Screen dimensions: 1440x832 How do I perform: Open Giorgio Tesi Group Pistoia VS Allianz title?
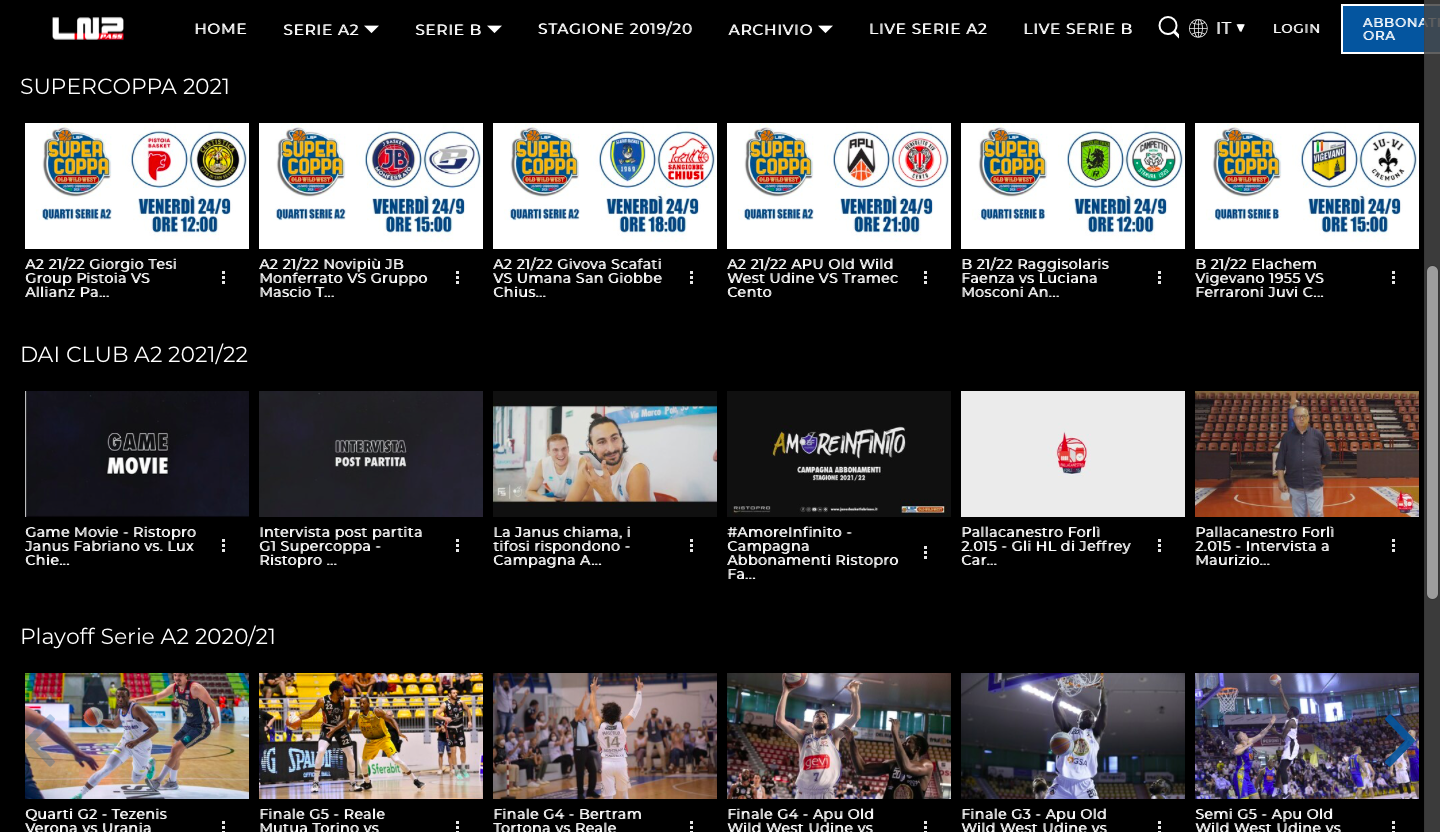point(101,278)
